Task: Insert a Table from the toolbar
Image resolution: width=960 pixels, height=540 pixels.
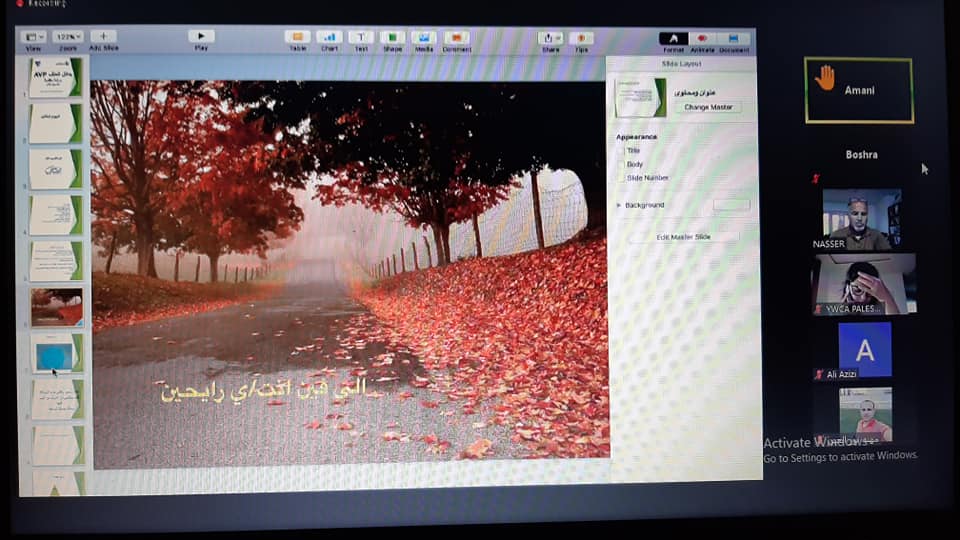Action: pyautogui.click(x=298, y=38)
